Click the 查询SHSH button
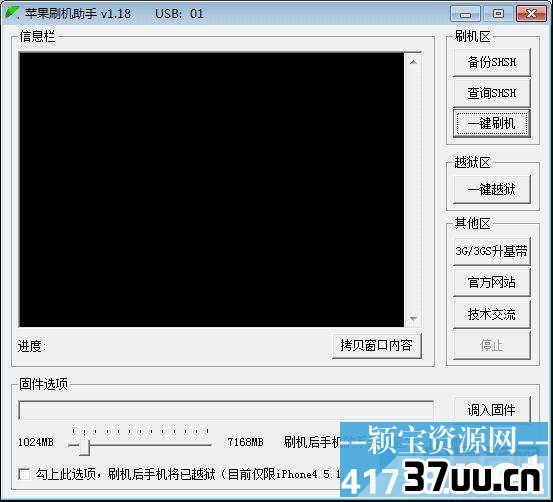553x502 pixels. (492, 93)
